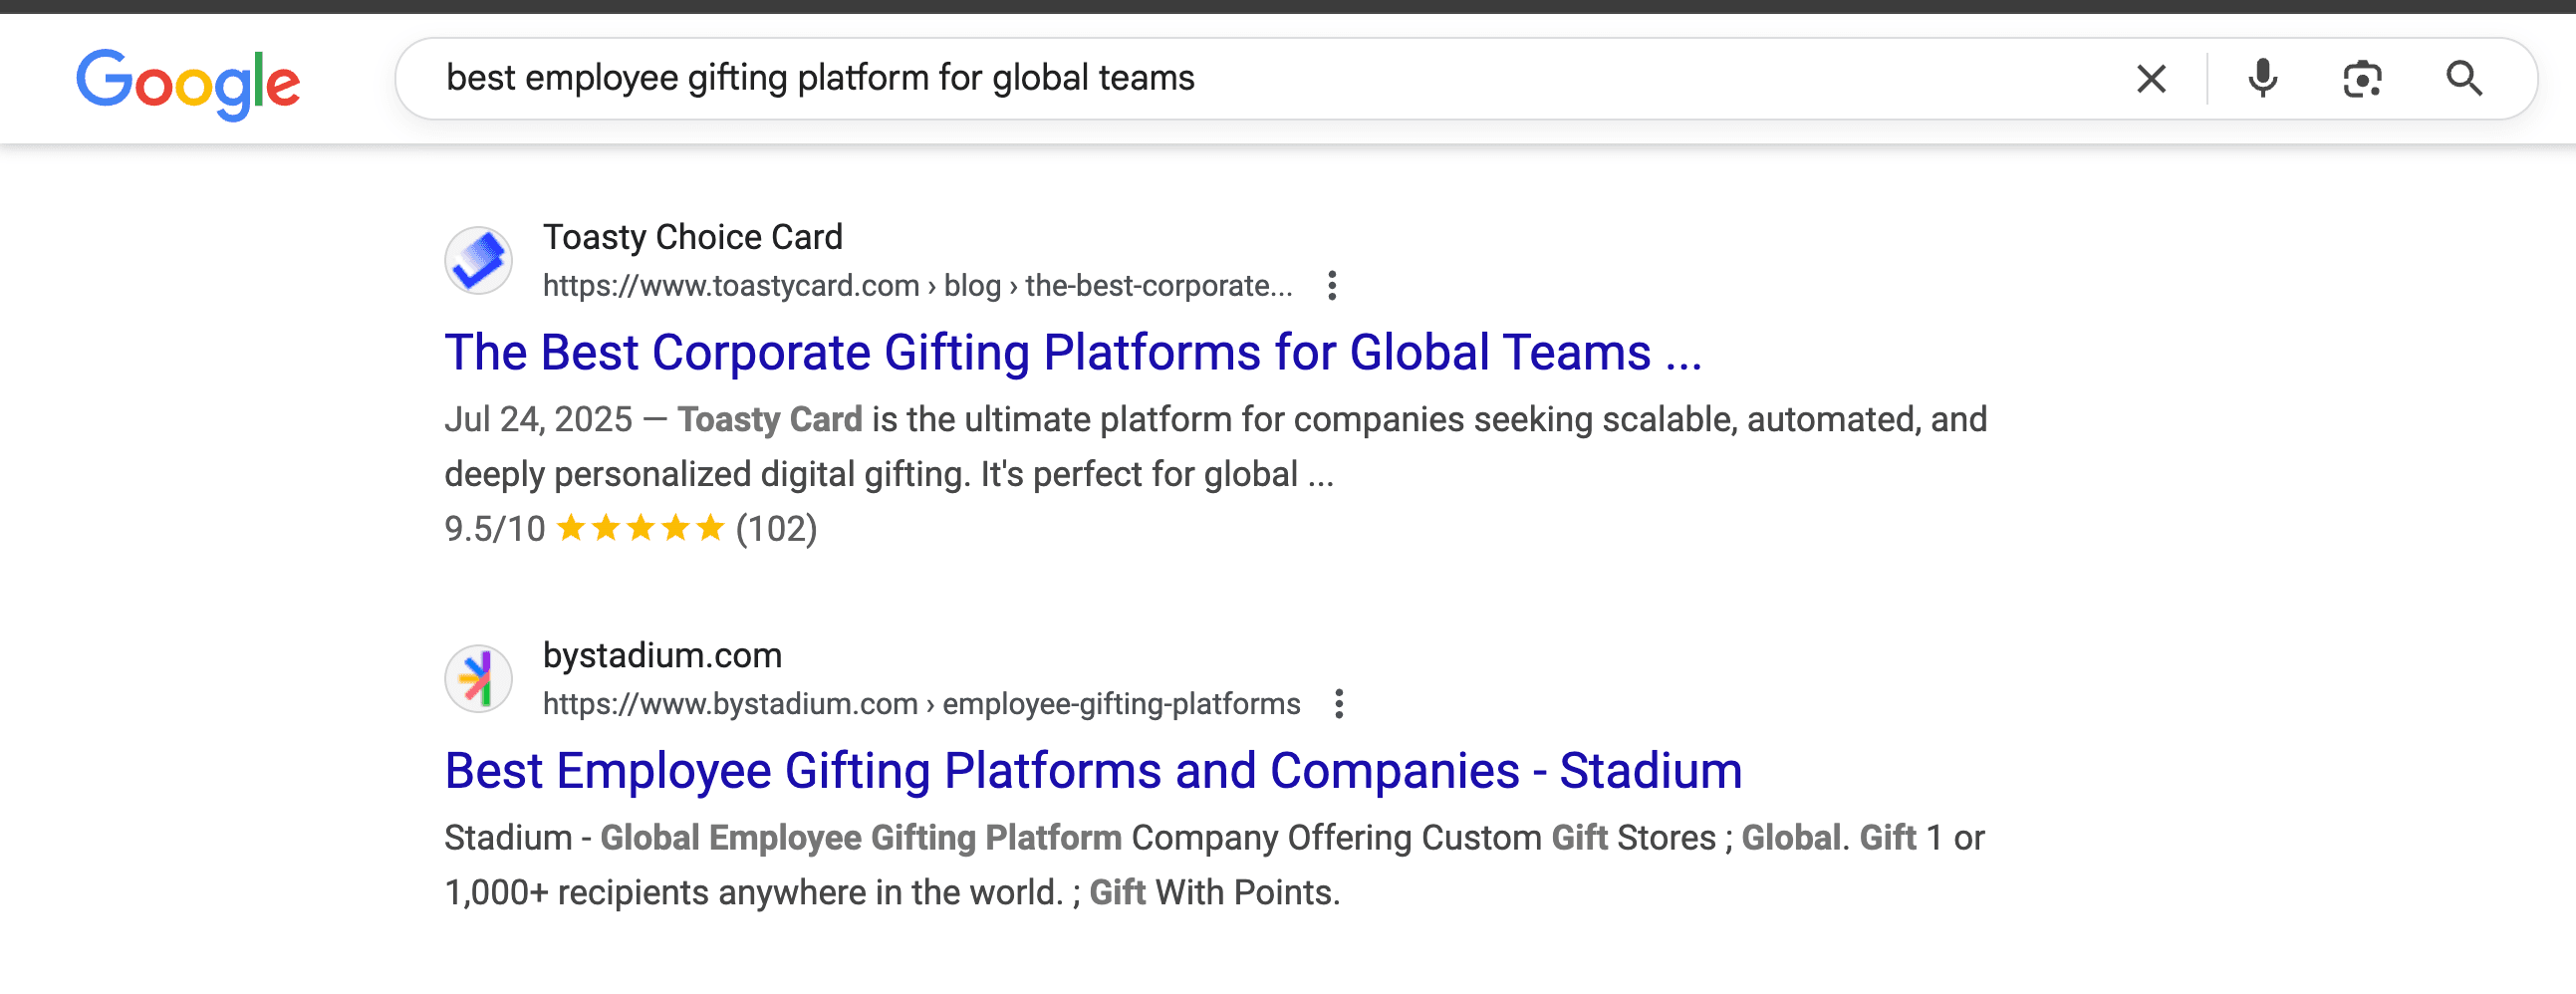This screenshot has width=2576, height=994.
Task: Click the star rating icons on Toasty result
Action: [x=640, y=528]
